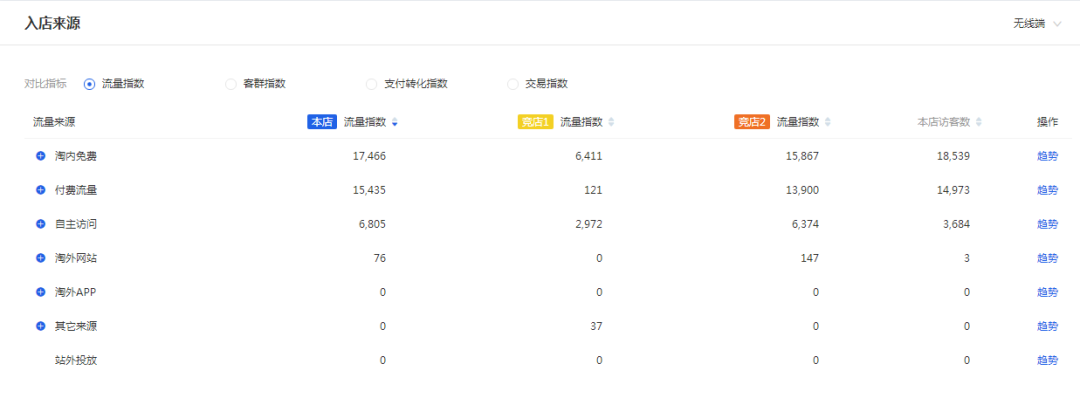Screen dimensions: 1080x398
Task: Click the 本店访客数 header text
Action: point(944,122)
